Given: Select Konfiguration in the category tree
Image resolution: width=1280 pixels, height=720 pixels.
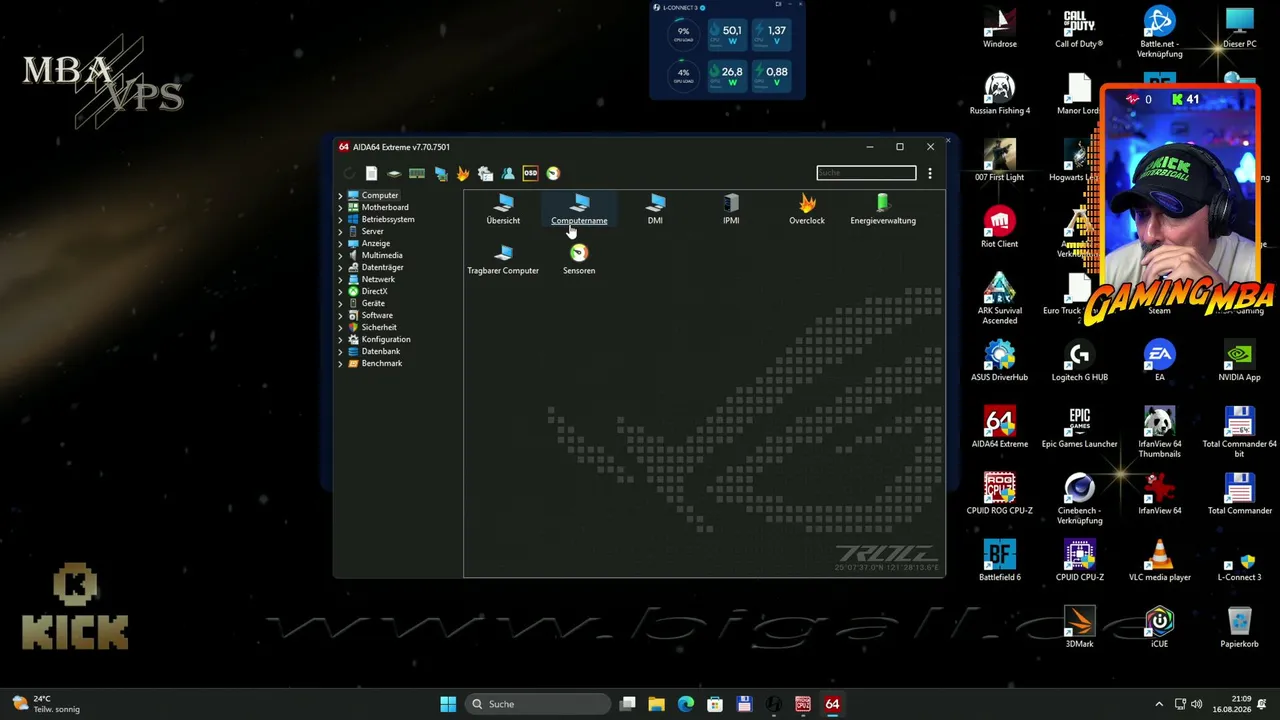Looking at the screenshot, I should (x=386, y=339).
